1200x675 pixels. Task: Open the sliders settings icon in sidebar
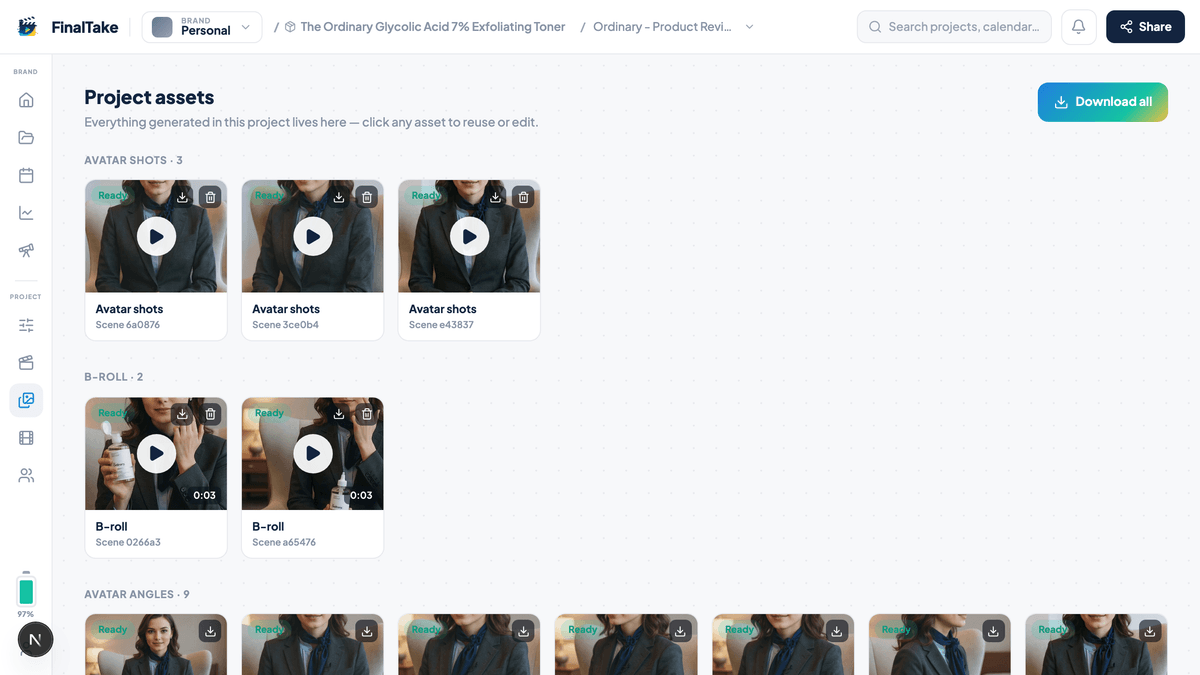click(26, 324)
